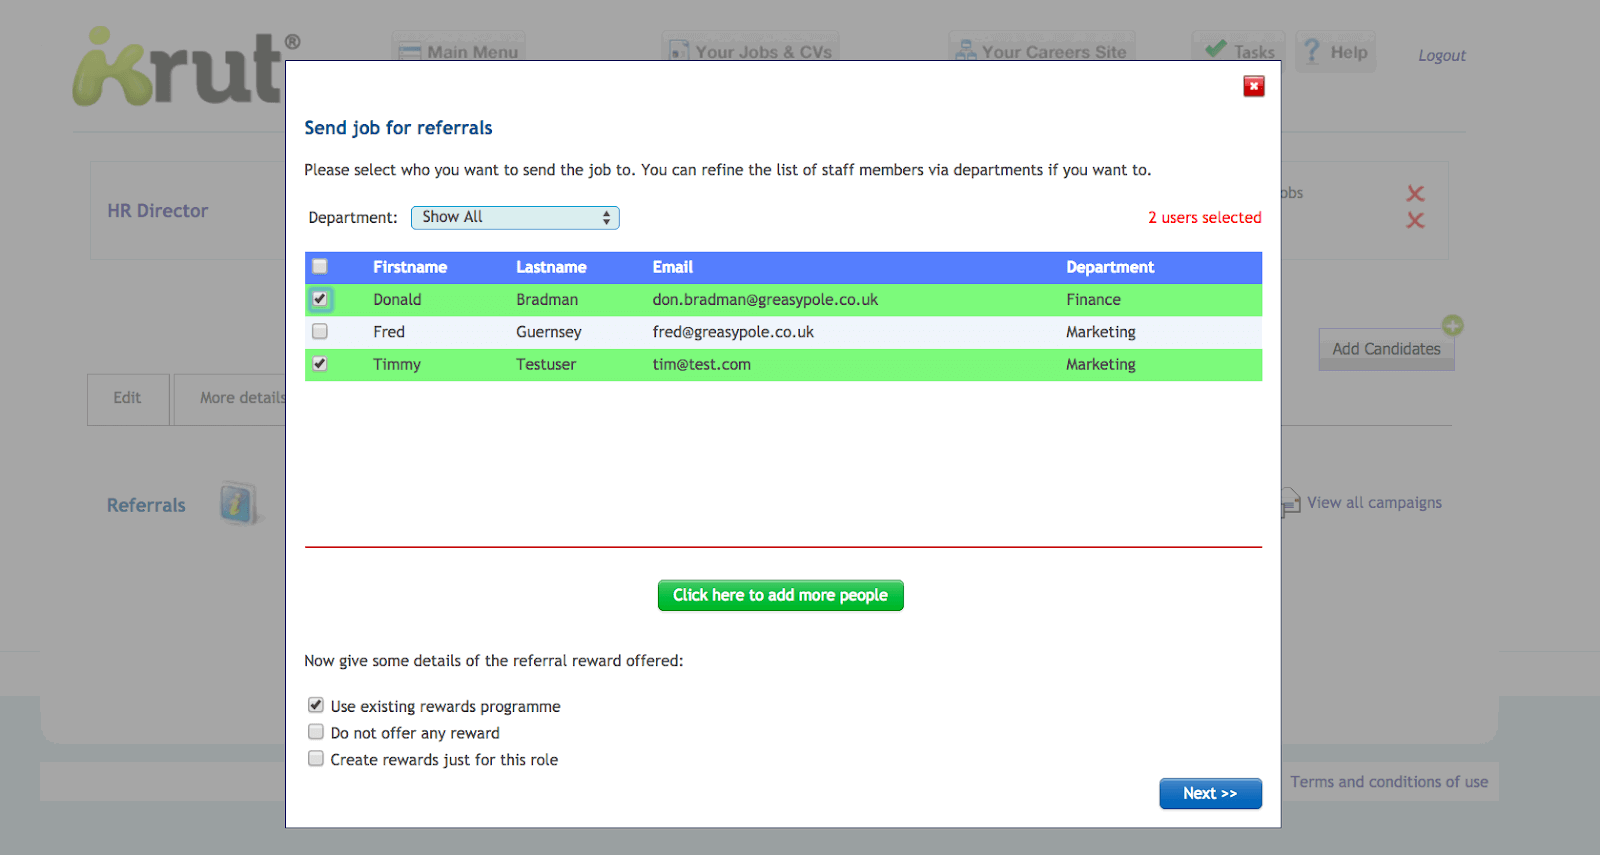Click the Testuser lastname cell
This screenshot has width=1600, height=855.
[546, 364]
